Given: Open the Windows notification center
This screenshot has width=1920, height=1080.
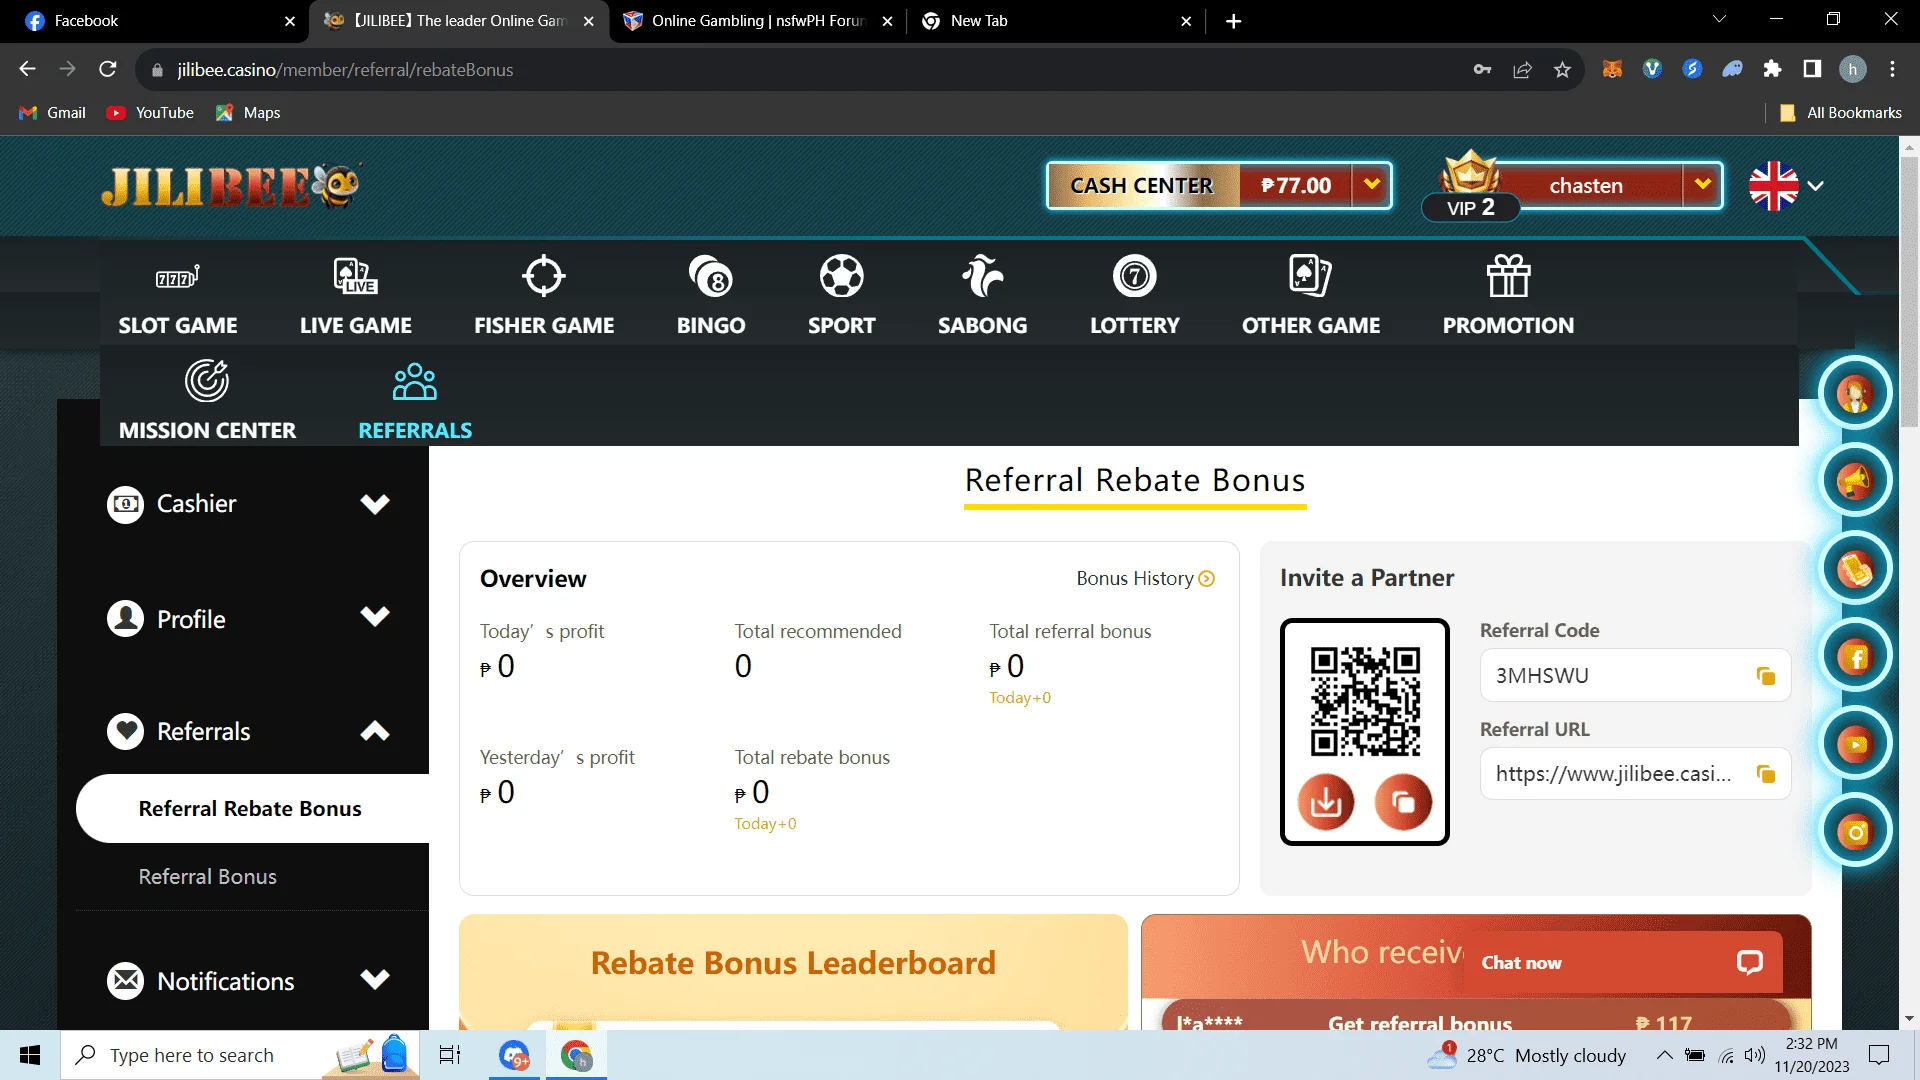Looking at the screenshot, I should 1879,1055.
